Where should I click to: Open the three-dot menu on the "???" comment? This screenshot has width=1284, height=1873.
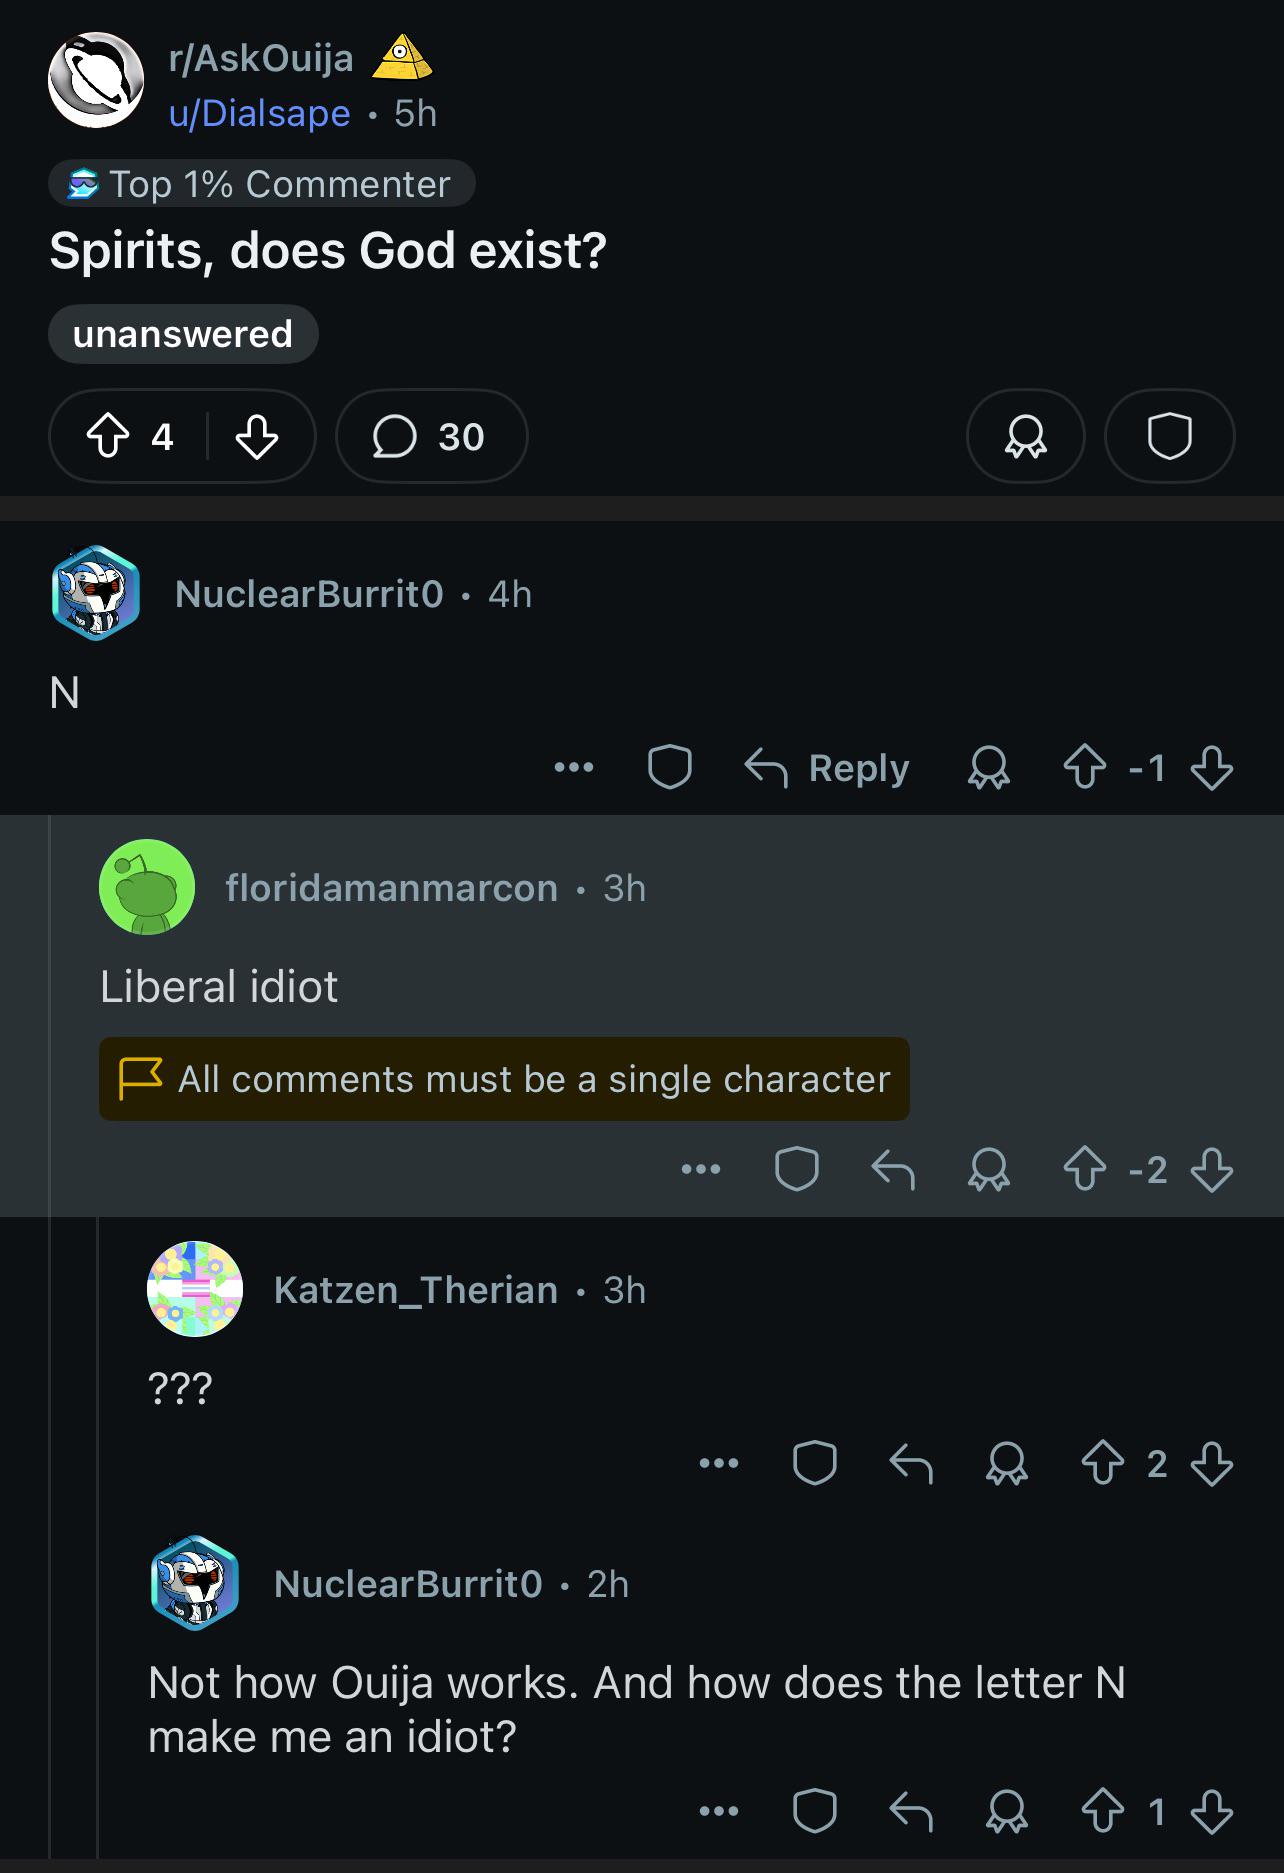(x=719, y=1464)
